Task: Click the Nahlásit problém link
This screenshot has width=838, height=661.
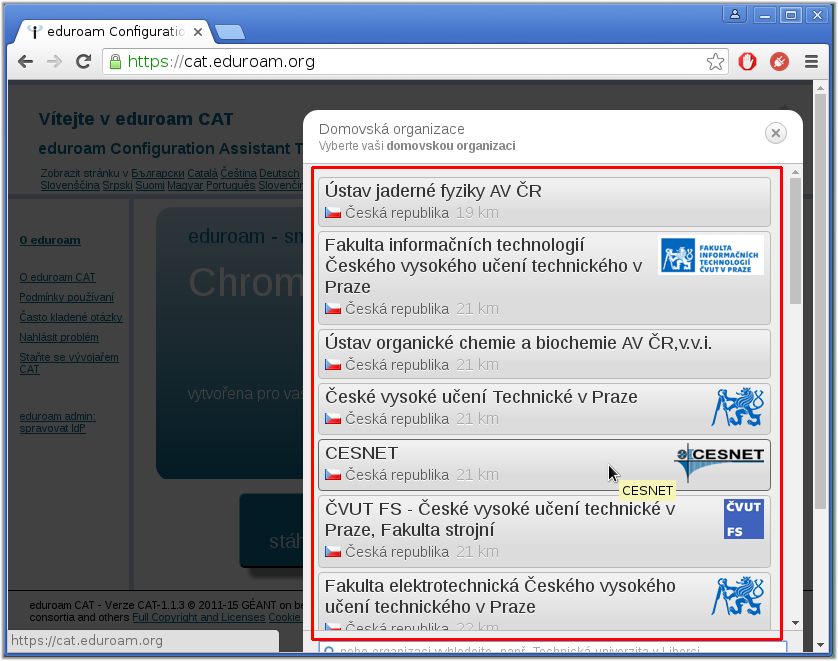Action: coord(59,337)
